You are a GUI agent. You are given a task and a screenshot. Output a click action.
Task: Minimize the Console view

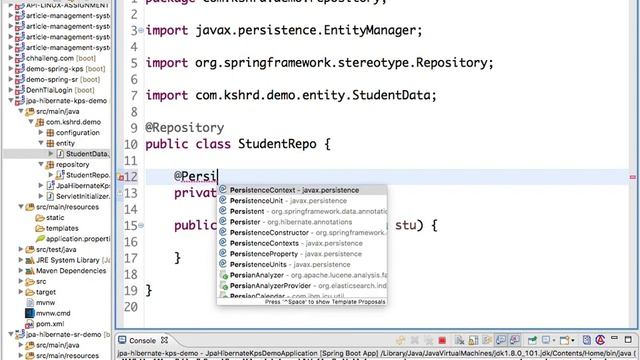(614, 338)
